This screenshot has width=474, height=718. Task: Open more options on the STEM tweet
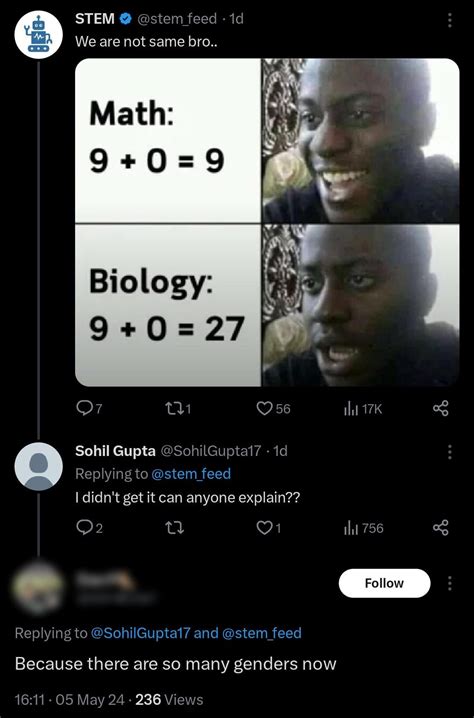click(450, 20)
